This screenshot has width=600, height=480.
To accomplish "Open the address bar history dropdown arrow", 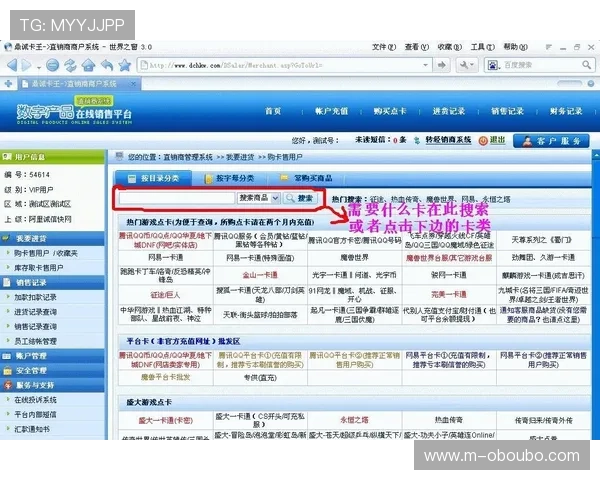I will pyautogui.click(x=426, y=65).
